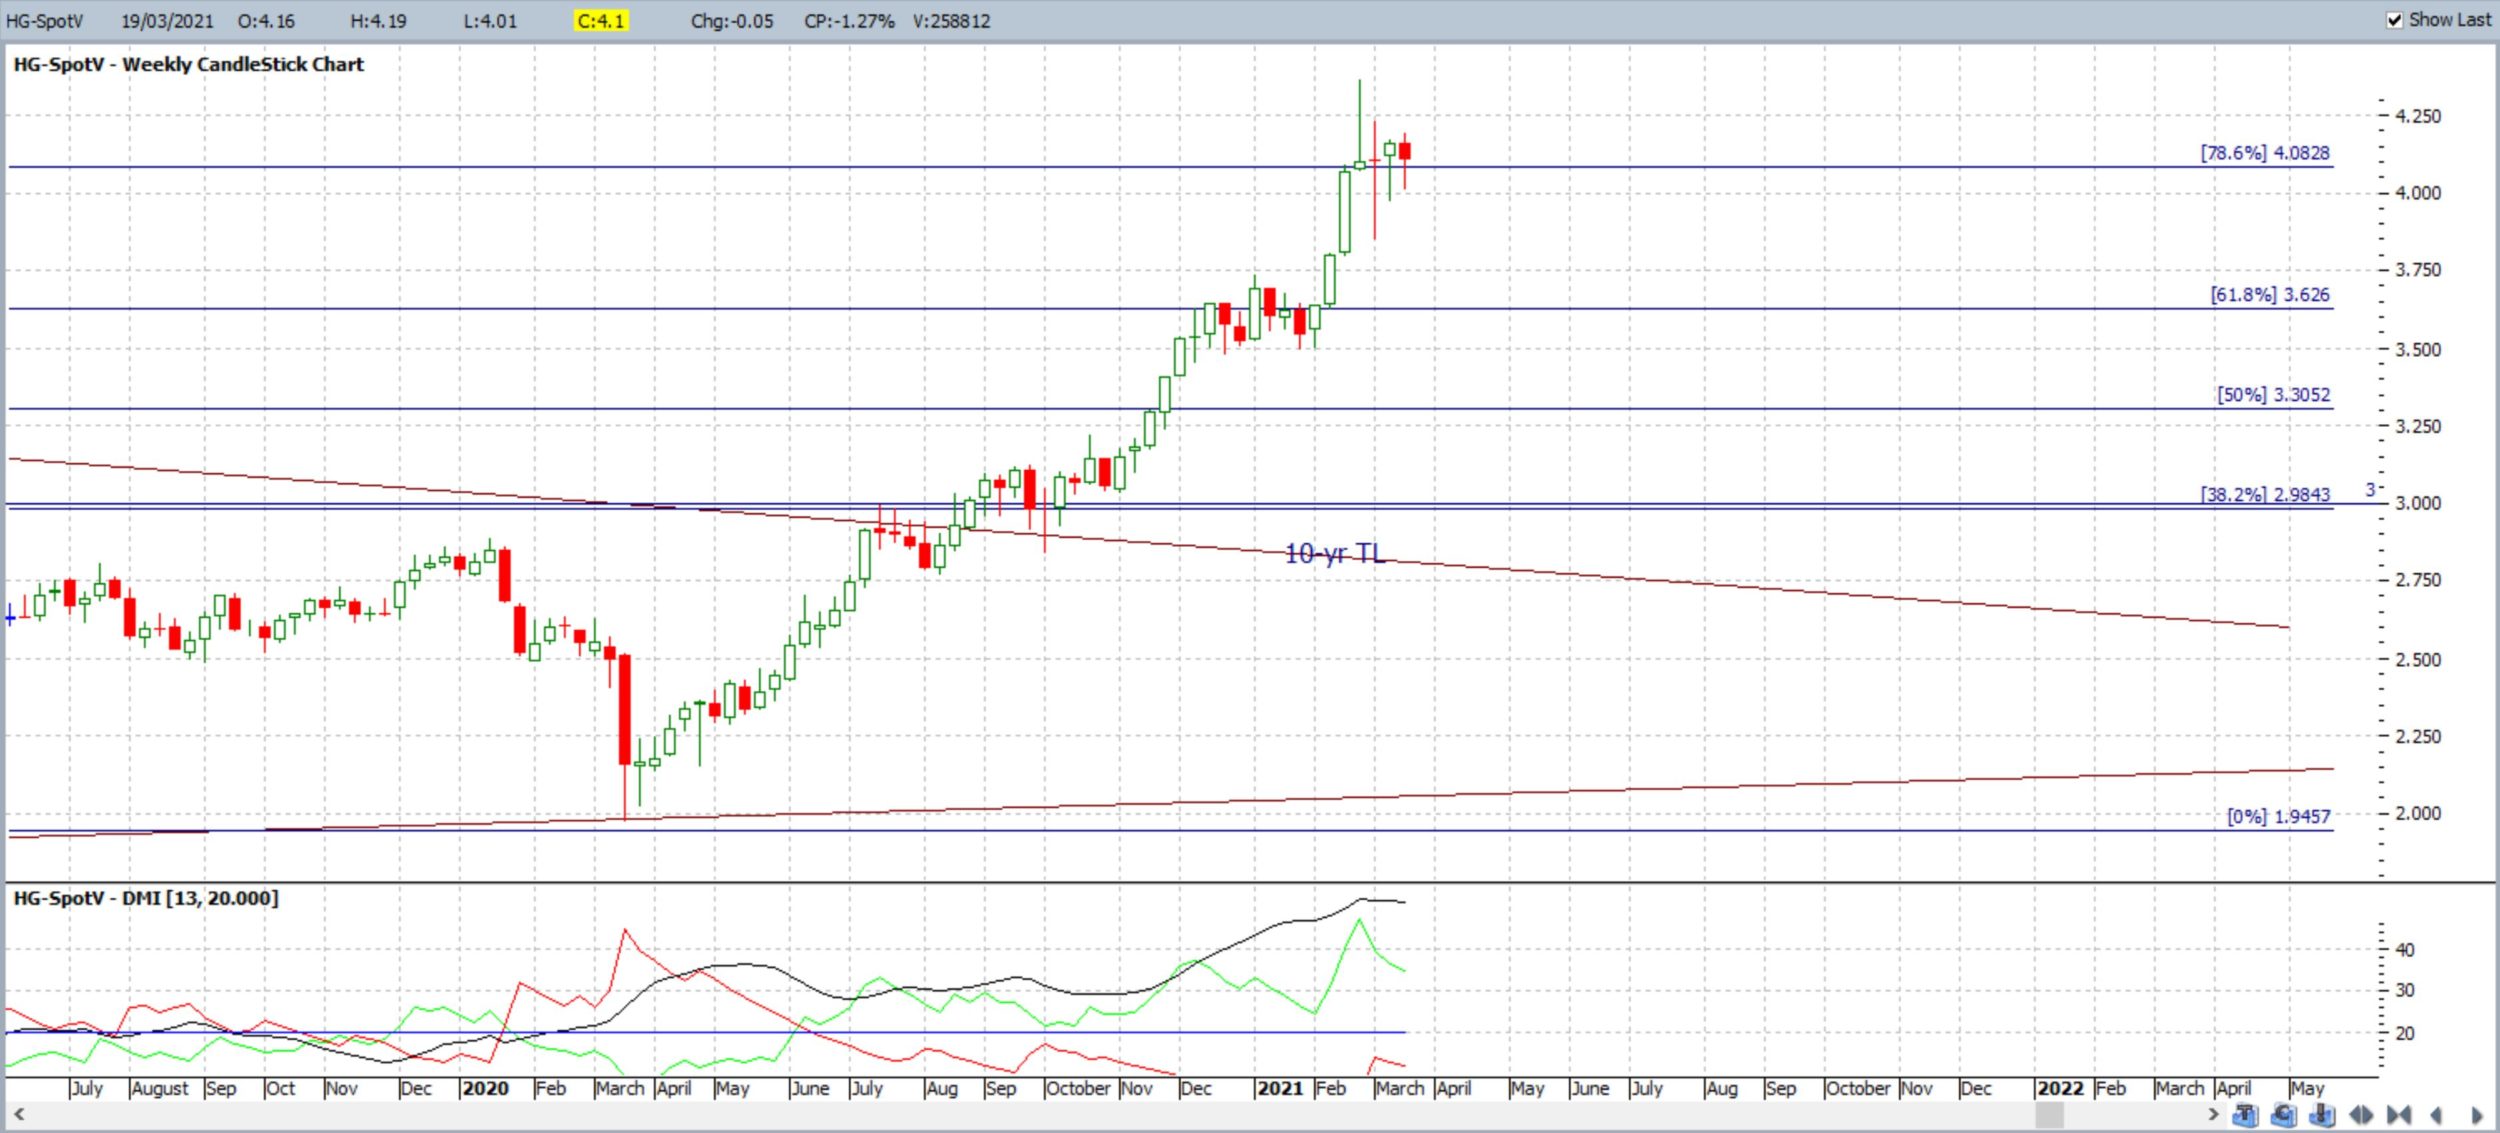Click the blue "T" toolbox icon
Viewport: 2500px width, 1133px height.
click(x=2245, y=1114)
